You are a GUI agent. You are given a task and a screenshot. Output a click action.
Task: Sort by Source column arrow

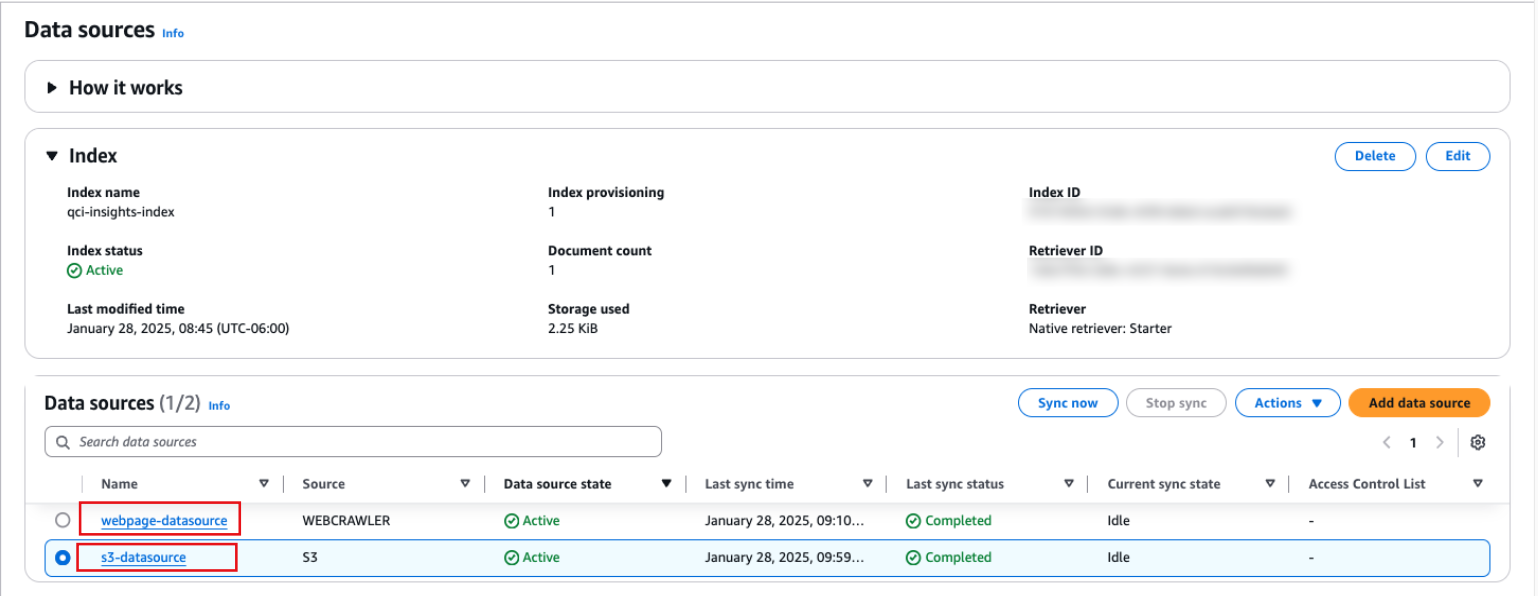(x=465, y=484)
